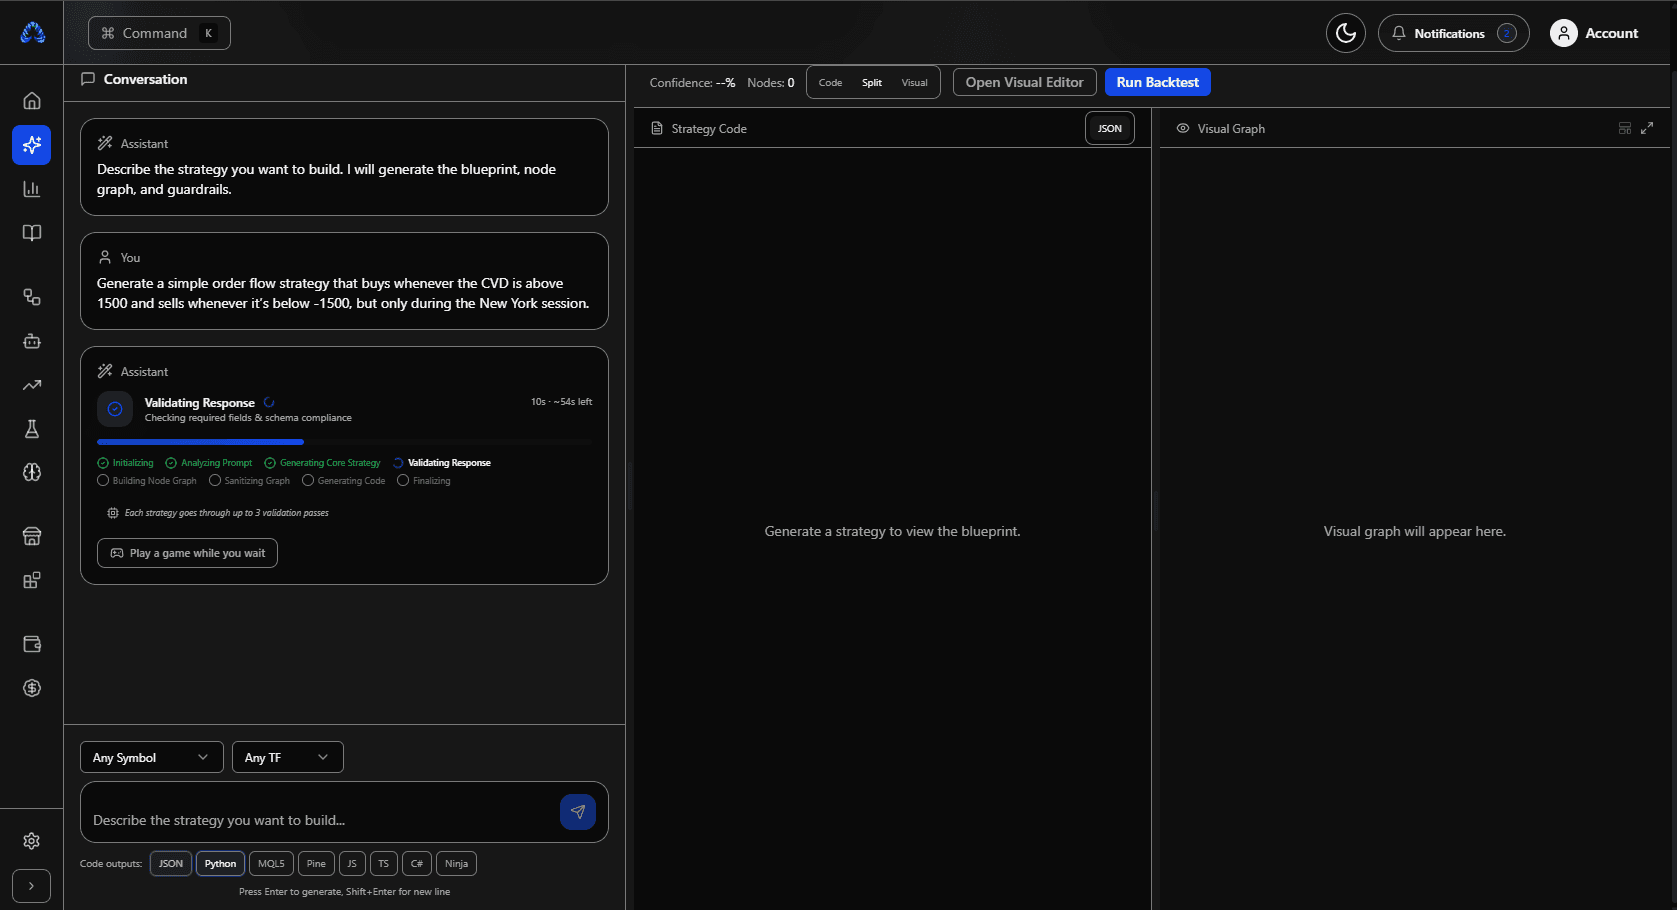Click Run Backtest button
Screen dimensions: 1677x910
pos(1157,82)
